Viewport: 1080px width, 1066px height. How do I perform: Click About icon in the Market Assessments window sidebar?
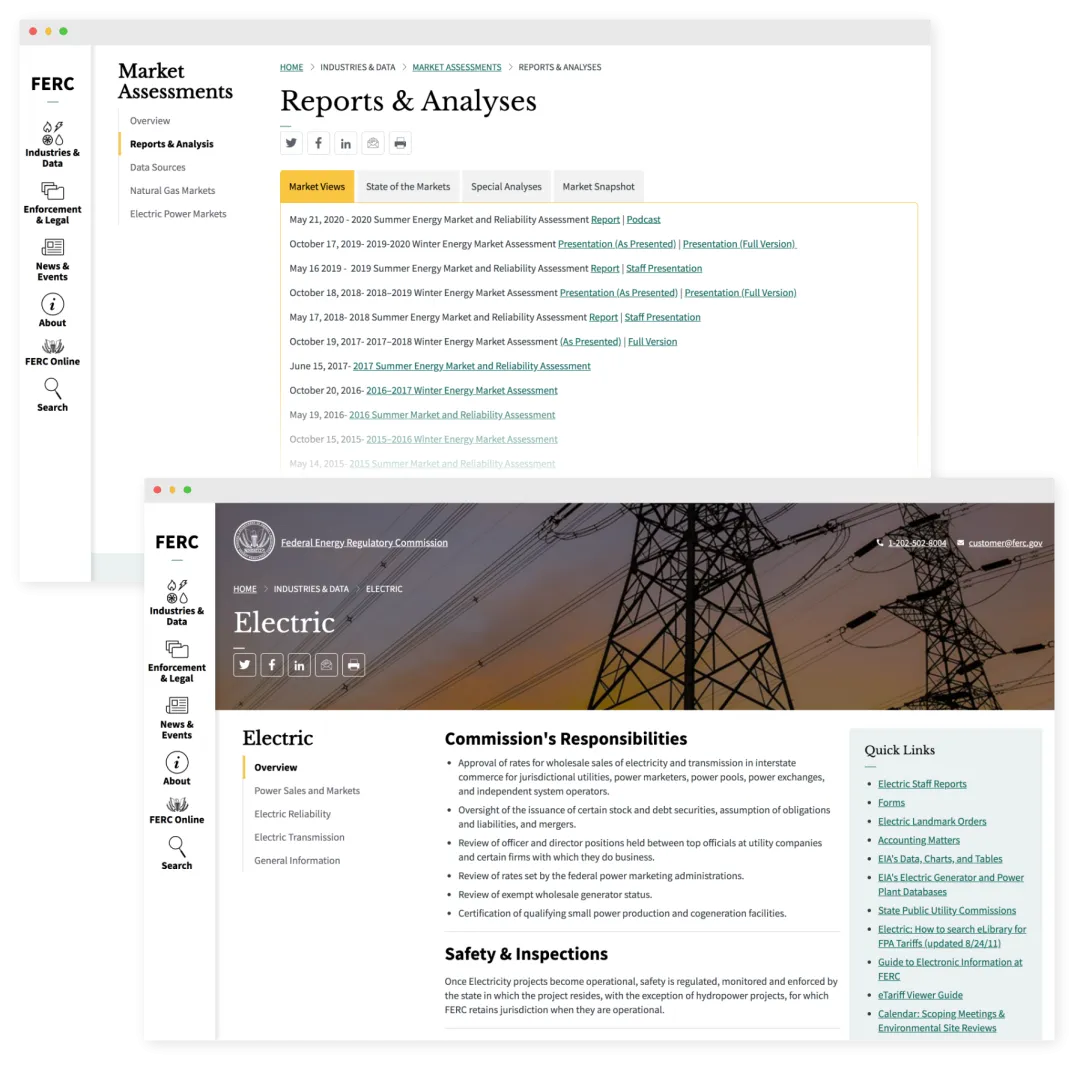(53, 311)
